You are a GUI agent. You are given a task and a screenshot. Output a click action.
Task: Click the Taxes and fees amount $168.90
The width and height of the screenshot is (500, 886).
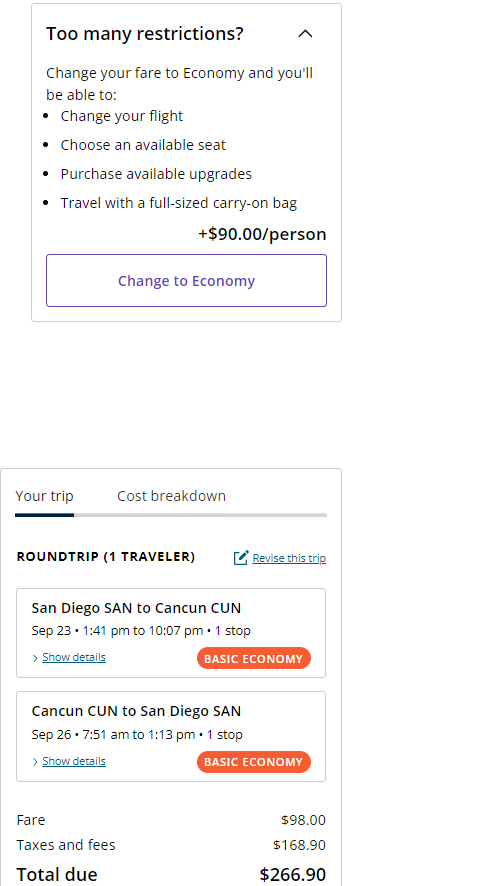click(x=299, y=845)
